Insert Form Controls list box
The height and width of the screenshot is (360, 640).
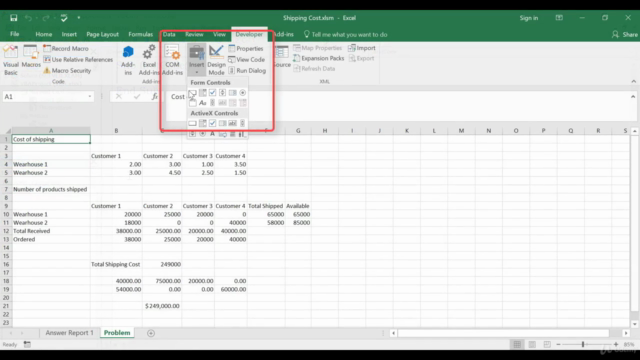point(232,93)
